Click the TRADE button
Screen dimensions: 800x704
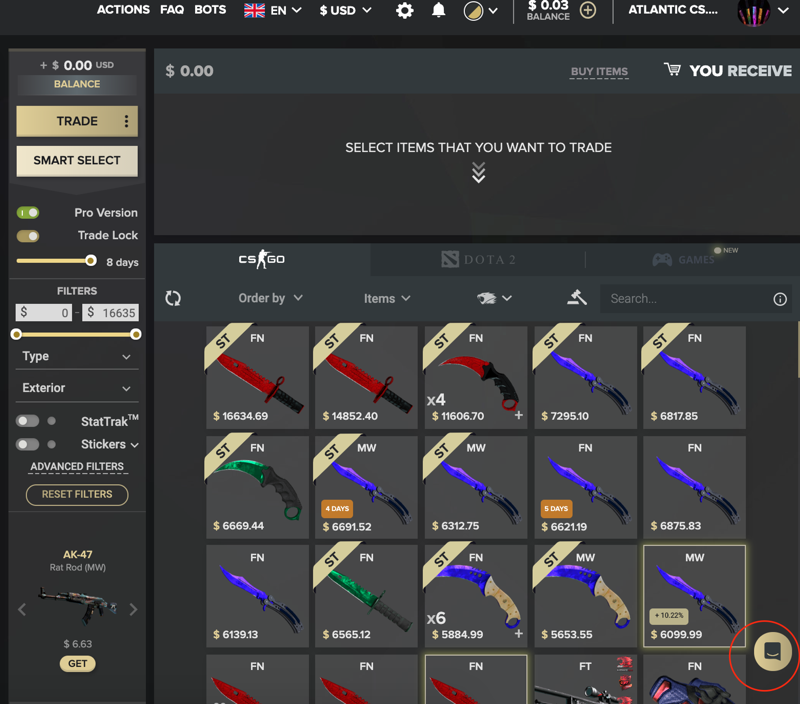coord(77,121)
